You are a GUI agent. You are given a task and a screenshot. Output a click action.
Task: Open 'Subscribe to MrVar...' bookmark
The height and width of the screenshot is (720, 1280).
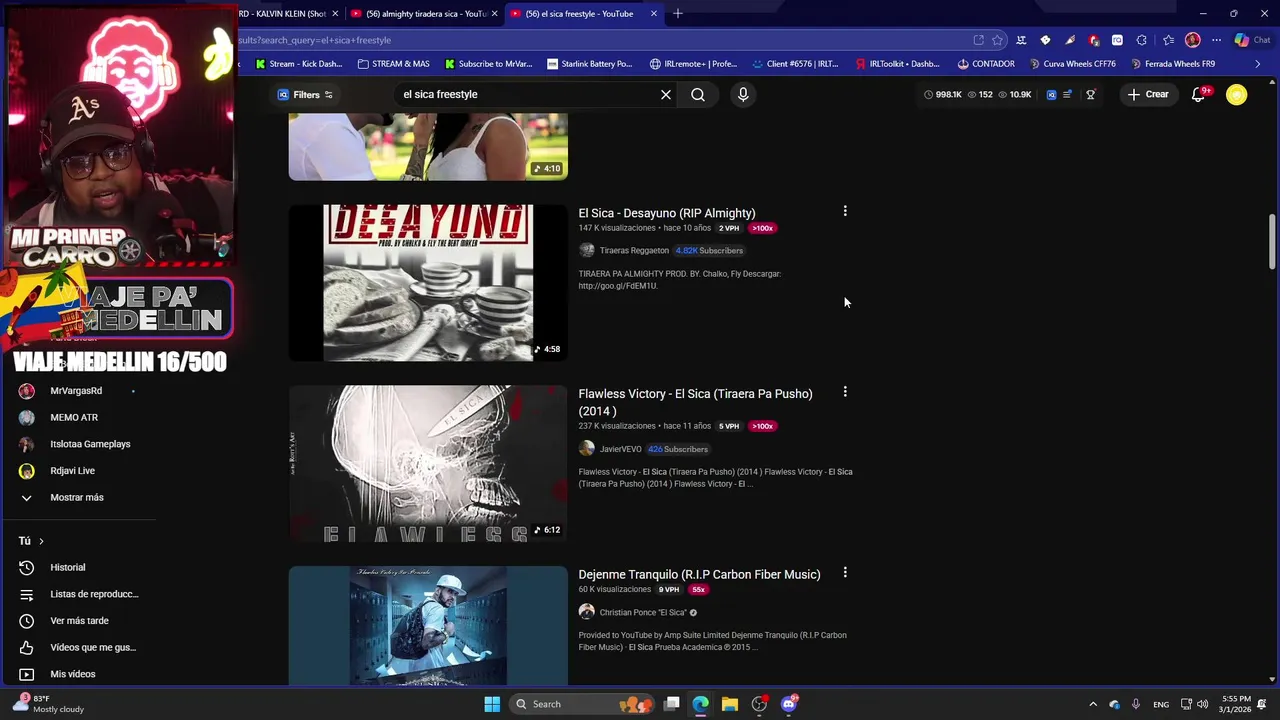488,64
